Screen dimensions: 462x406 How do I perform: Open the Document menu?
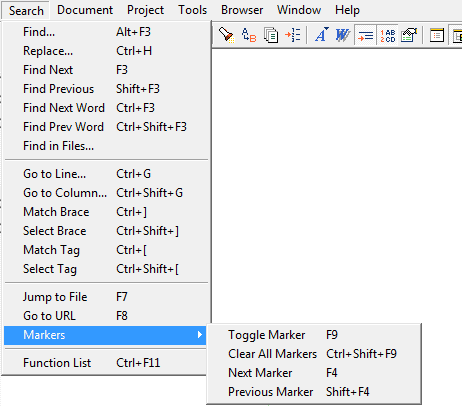coord(85,10)
